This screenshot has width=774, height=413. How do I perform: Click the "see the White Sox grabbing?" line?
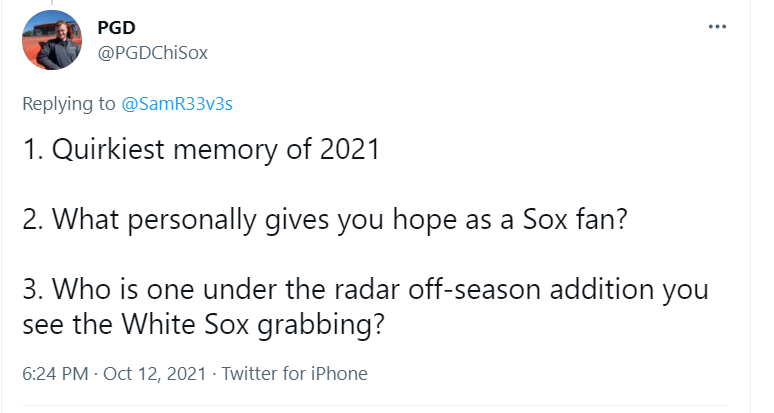point(200,326)
